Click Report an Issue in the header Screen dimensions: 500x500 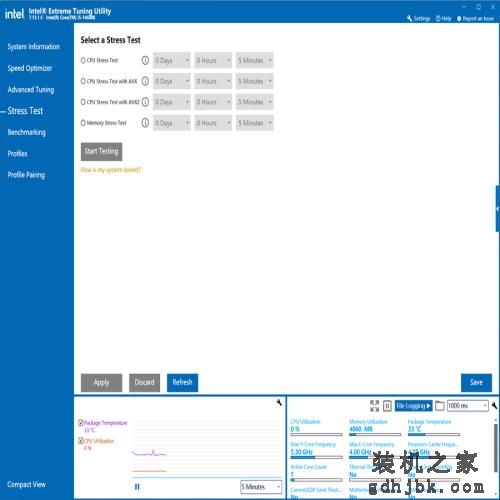tap(475, 18)
